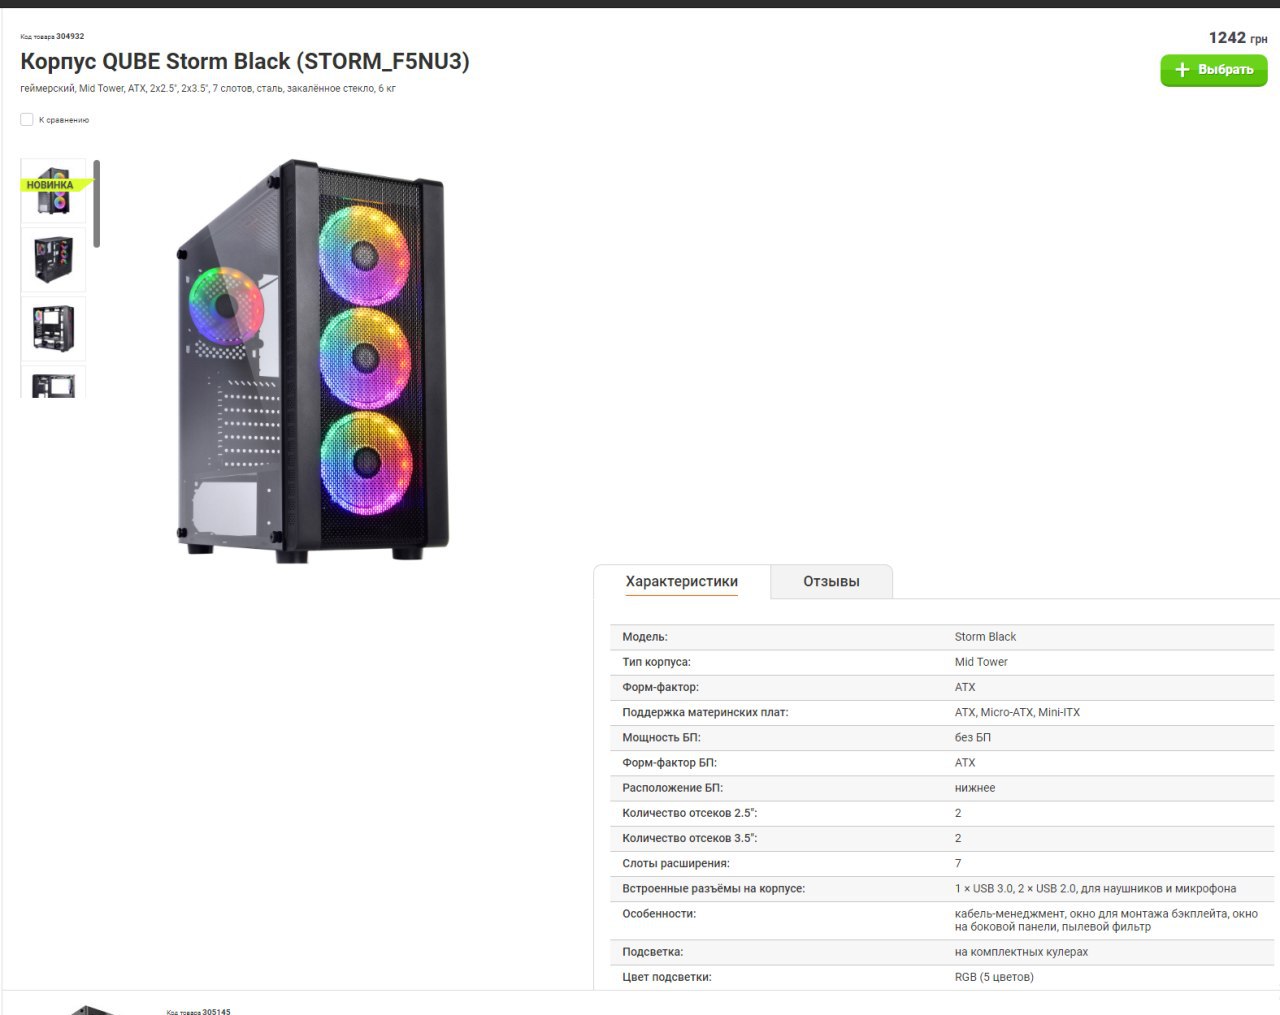This screenshot has height=1015, width=1280.
Task: Click the thumbnail list scrollbar
Action: click(97, 203)
